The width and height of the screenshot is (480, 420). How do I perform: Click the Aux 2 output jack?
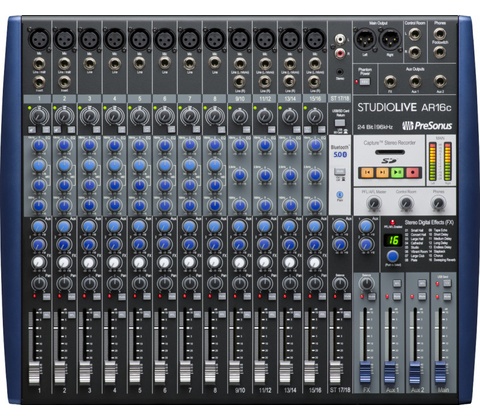click(x=440, y=81)
